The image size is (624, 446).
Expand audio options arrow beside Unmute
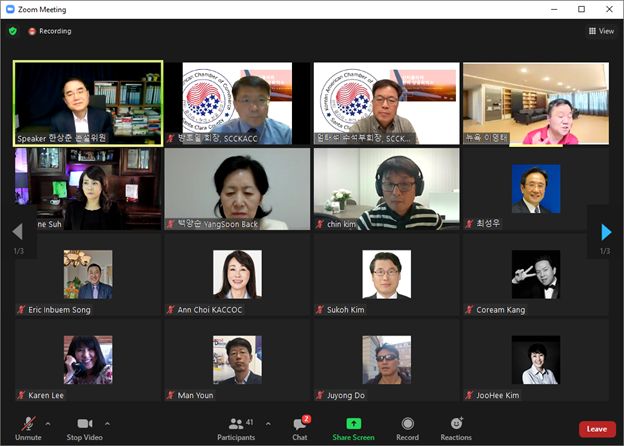49,424
